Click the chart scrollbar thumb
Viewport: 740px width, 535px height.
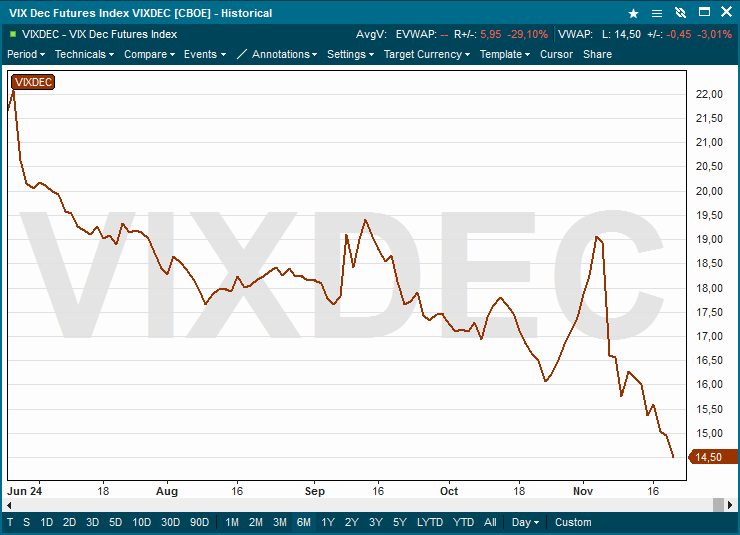[x=718, y=505]
